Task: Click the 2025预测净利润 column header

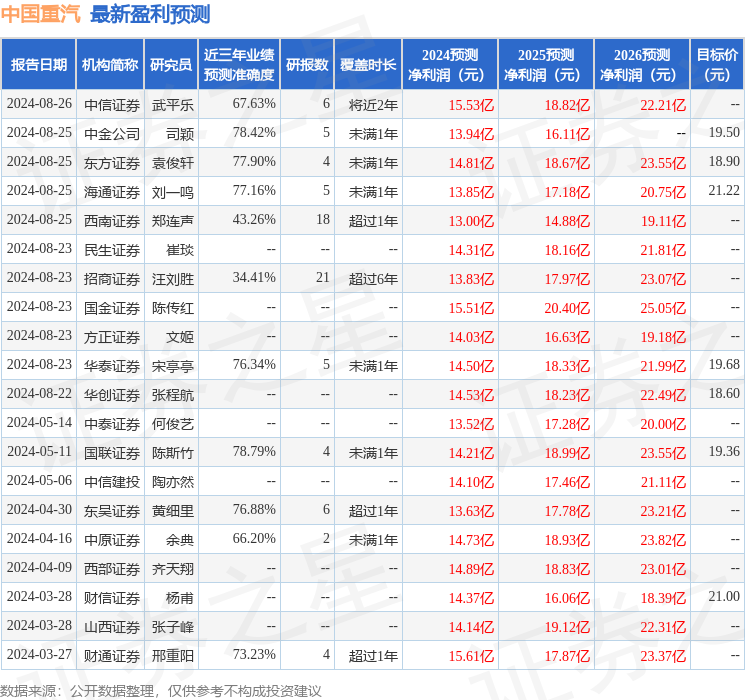Action: click(x=546, y=65)
